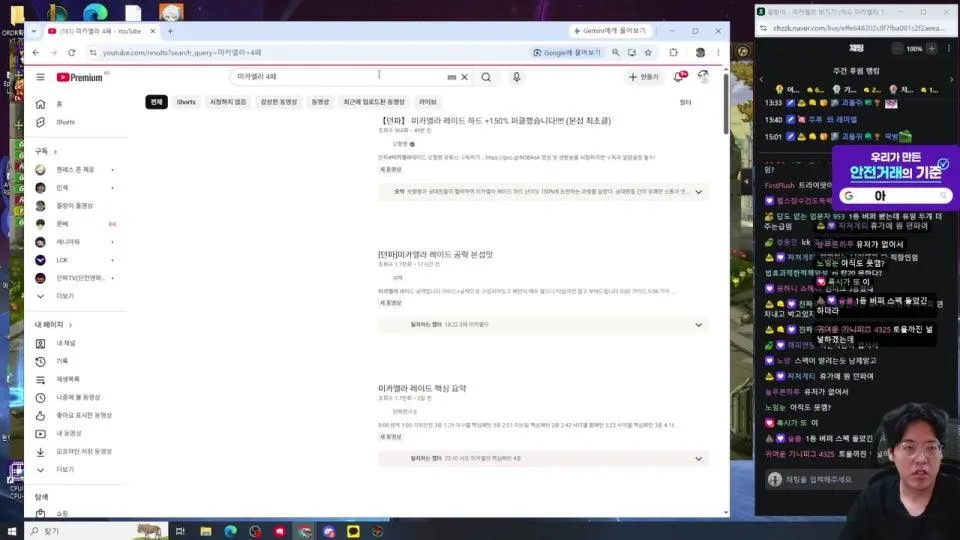Viewport: 960px width, 540px height.
Task: Click the YouTube address bar URL
Action: 182,53
